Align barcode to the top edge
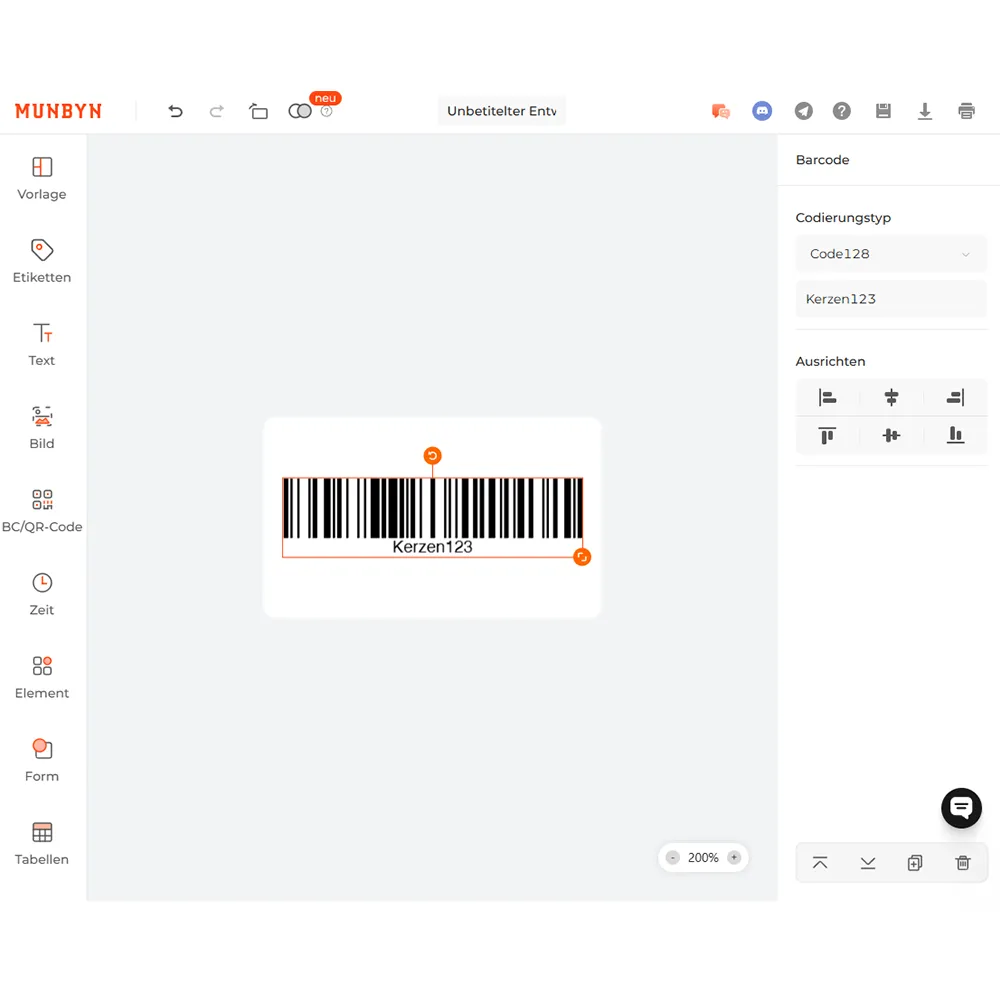1000x1000 pixels. [827, 436]
